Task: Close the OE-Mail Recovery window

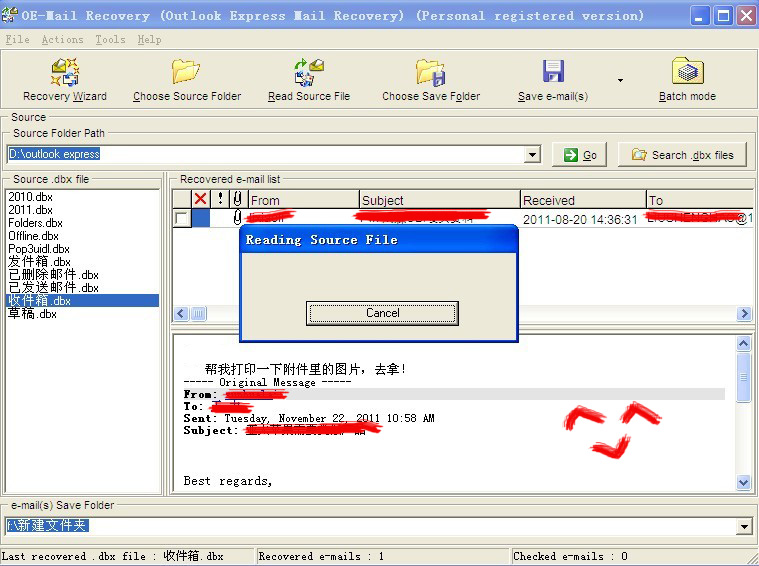Action: click(746, 16)
